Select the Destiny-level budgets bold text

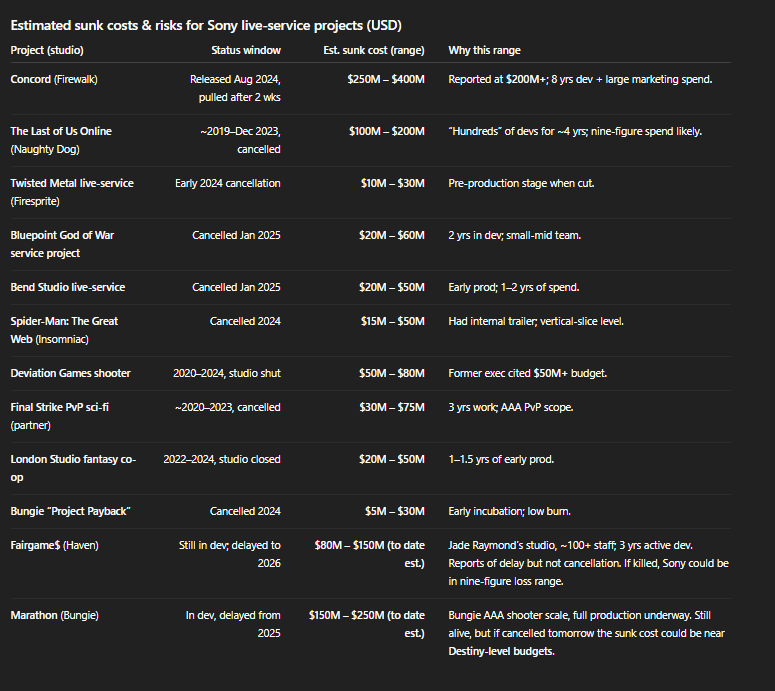[501, 651]
